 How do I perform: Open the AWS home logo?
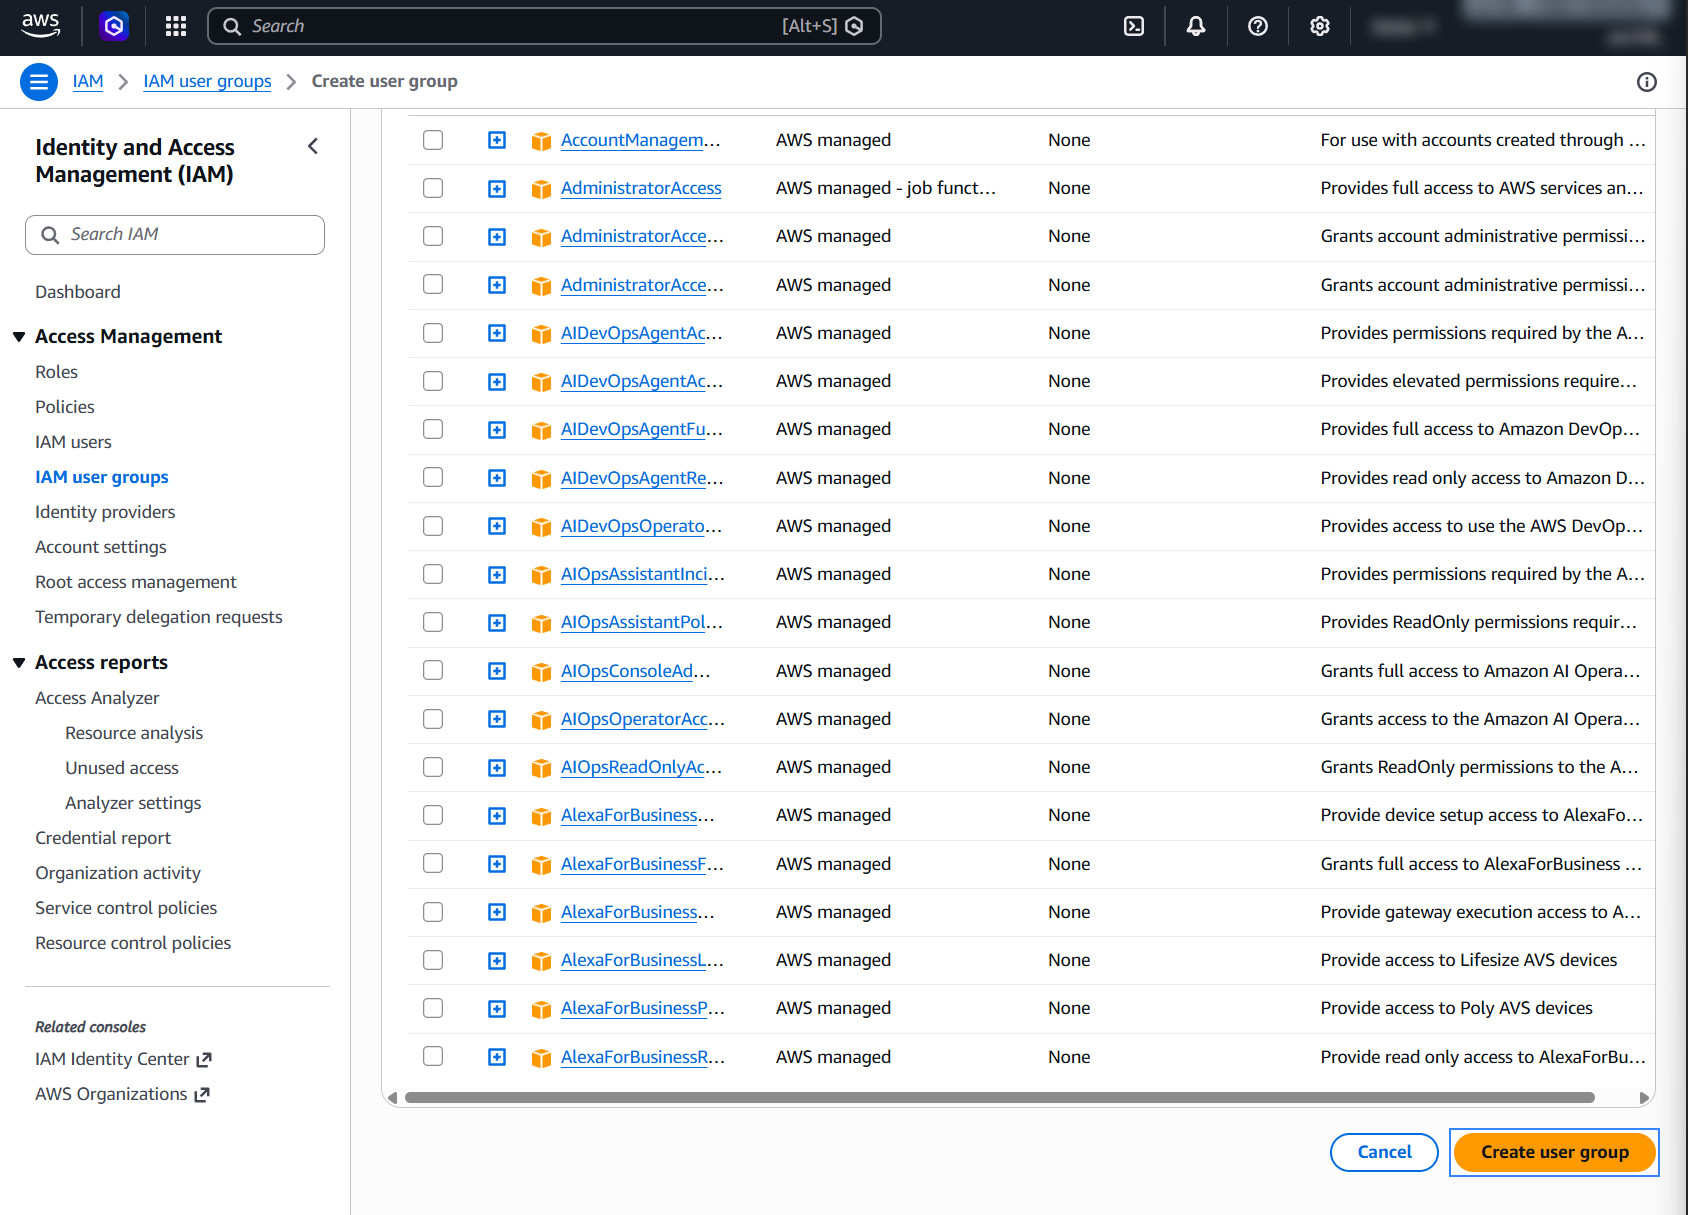41,26
